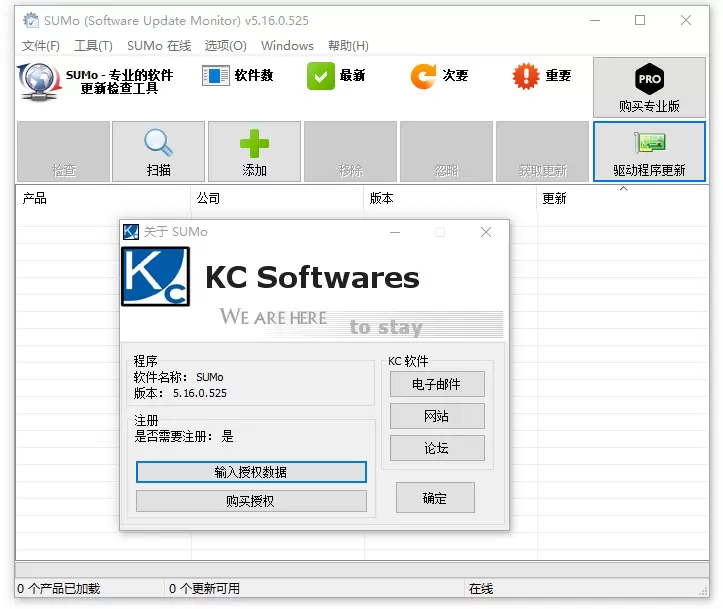Click the 购买授权 button

tap(251, 501)
